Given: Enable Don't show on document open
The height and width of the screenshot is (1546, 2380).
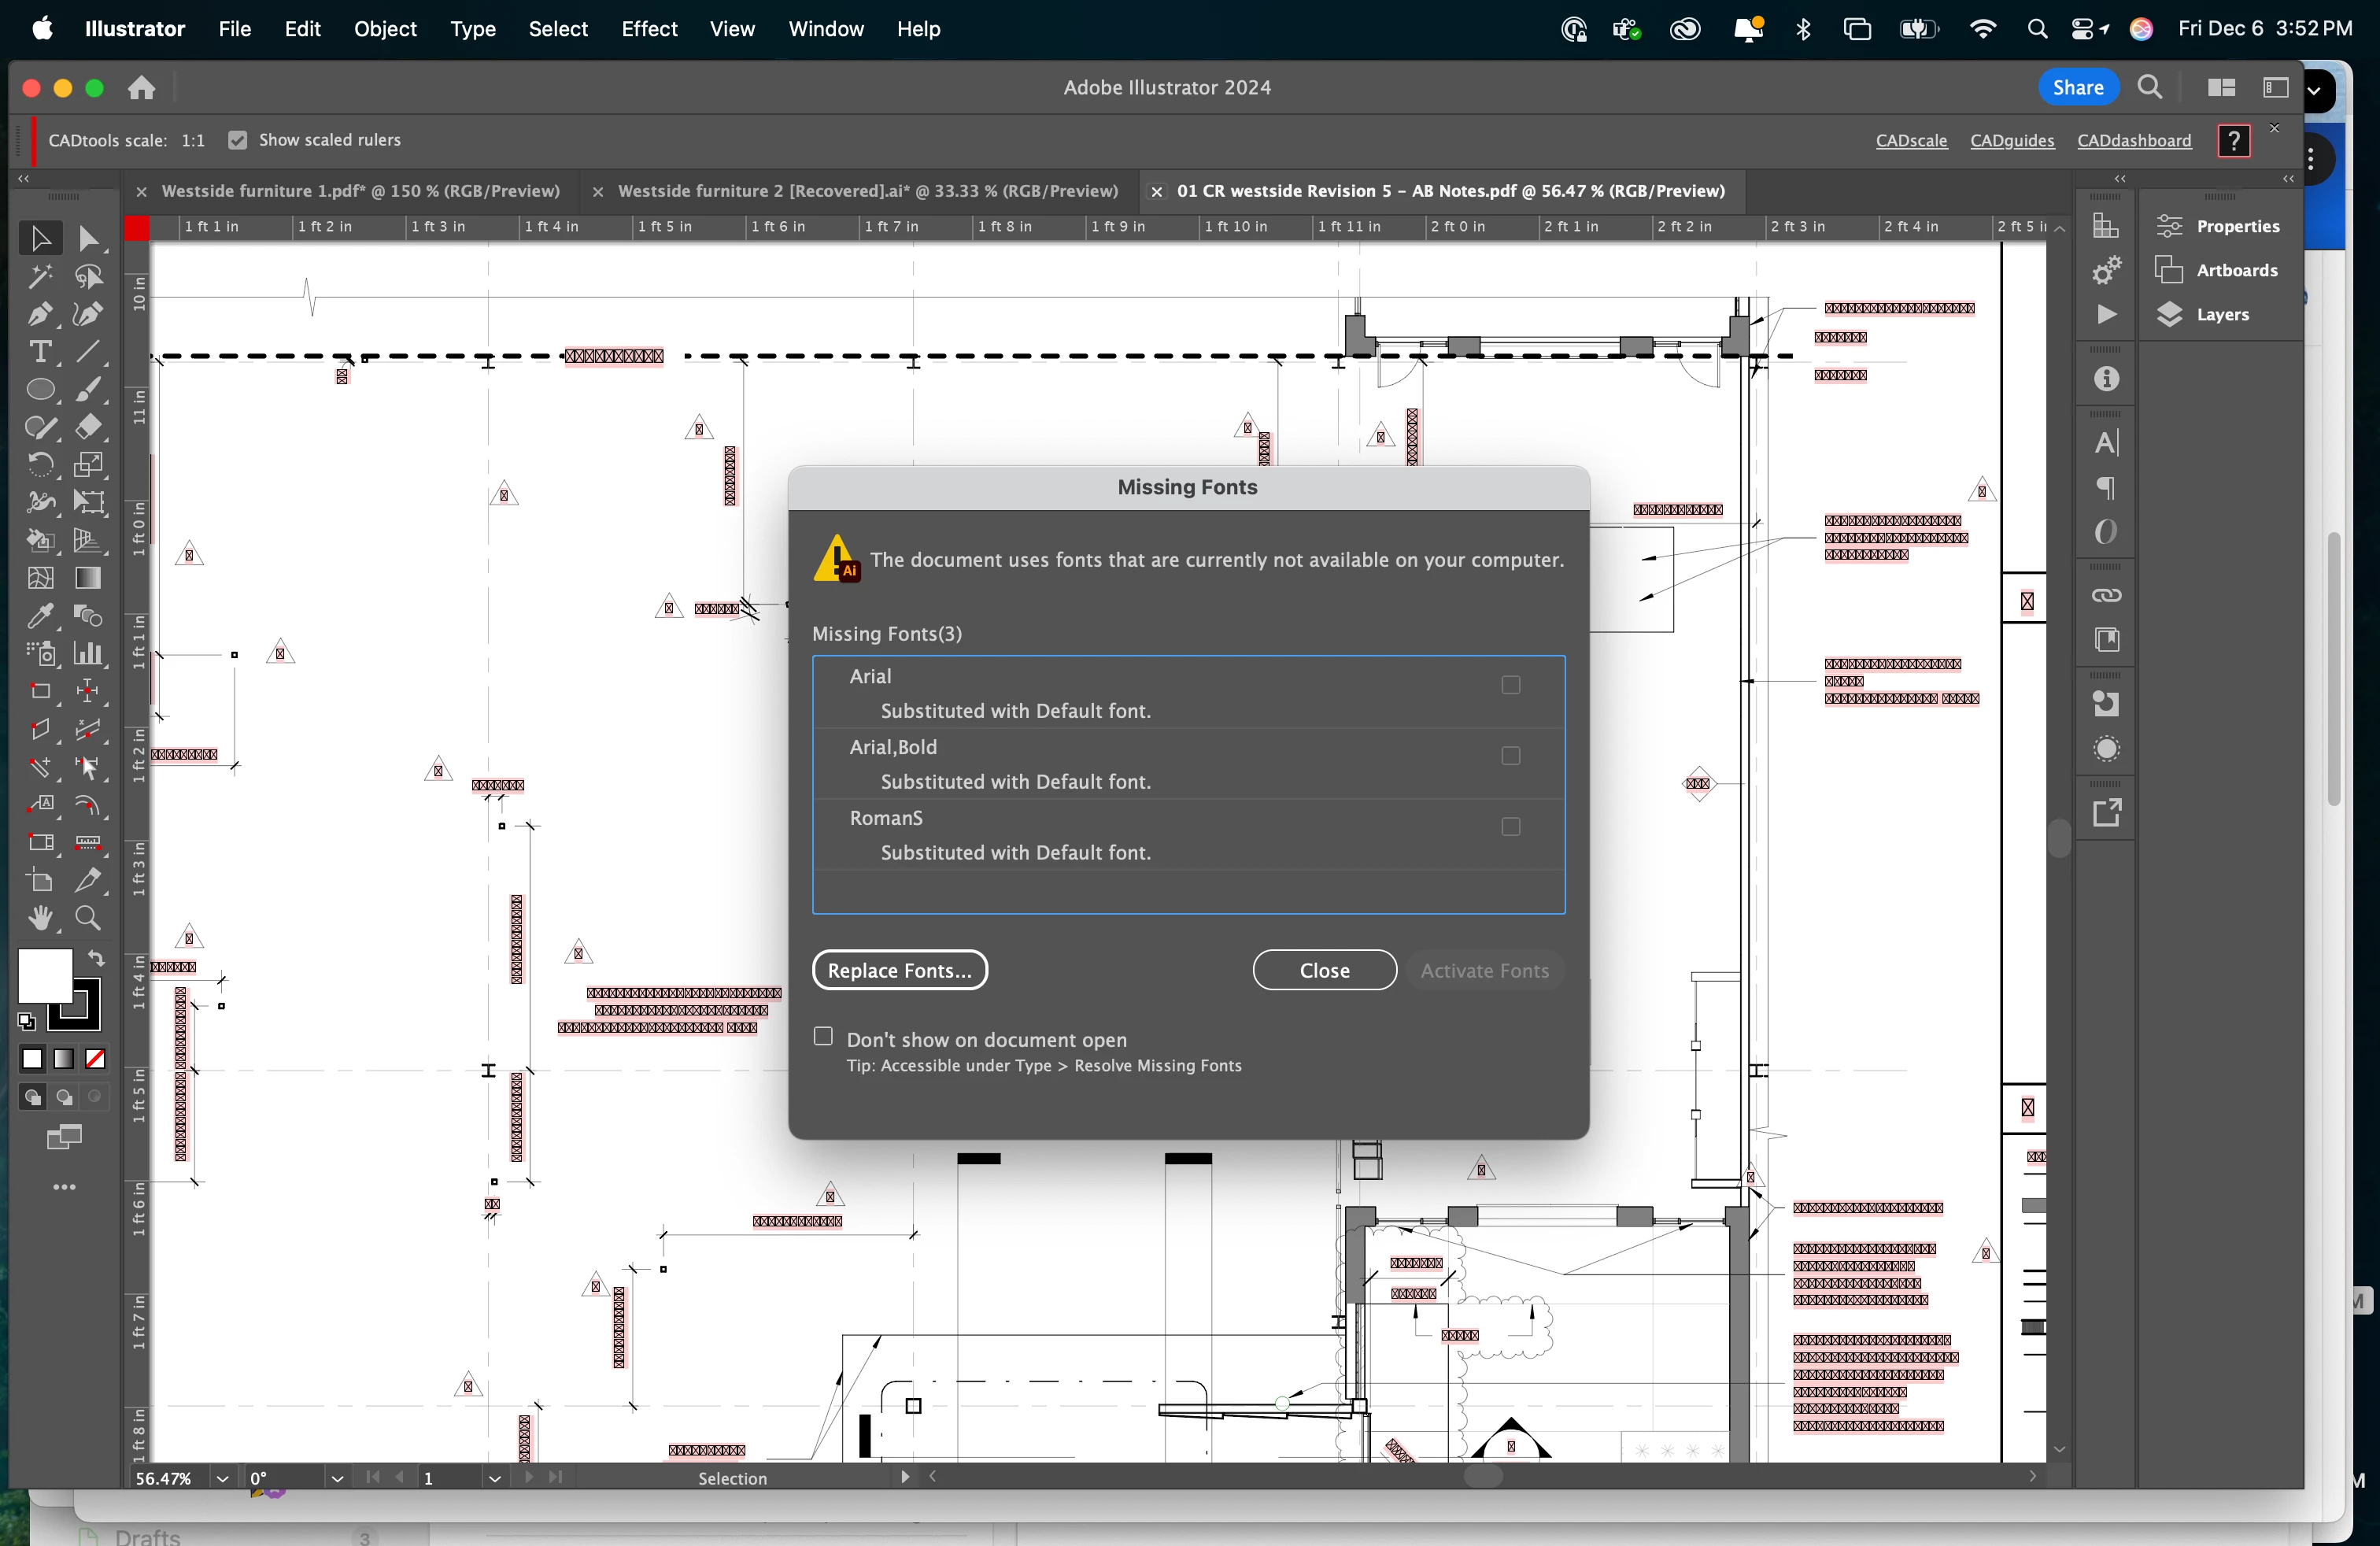Looking at the screenshot, I should pyautogui.click(x=823, y=1036).
